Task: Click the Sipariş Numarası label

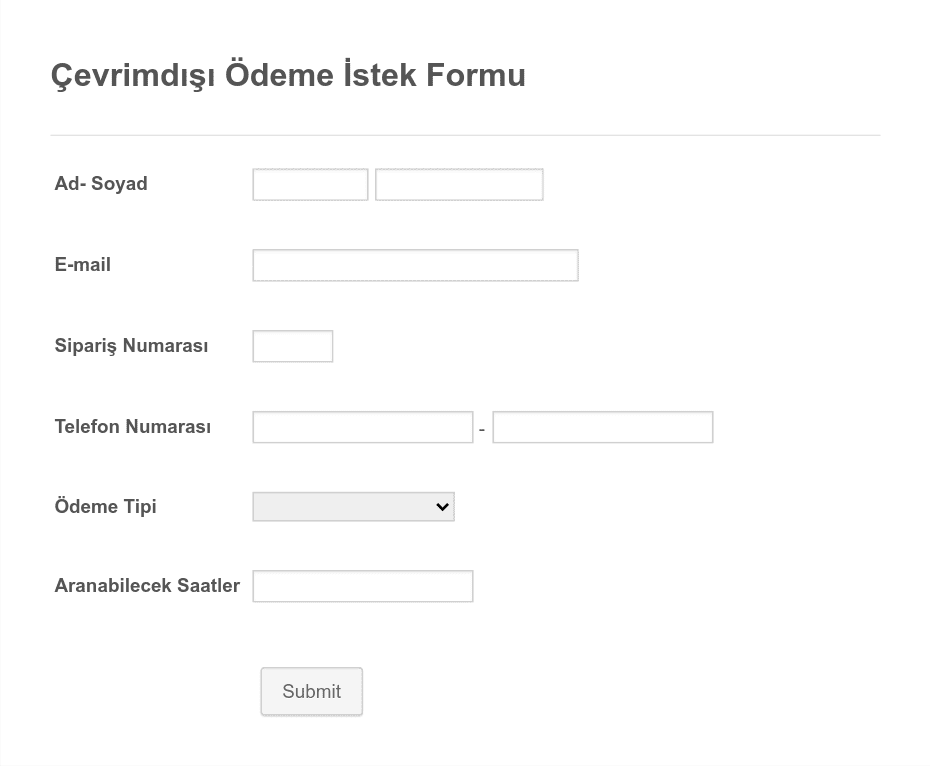Action: click(x=131, y=346)
